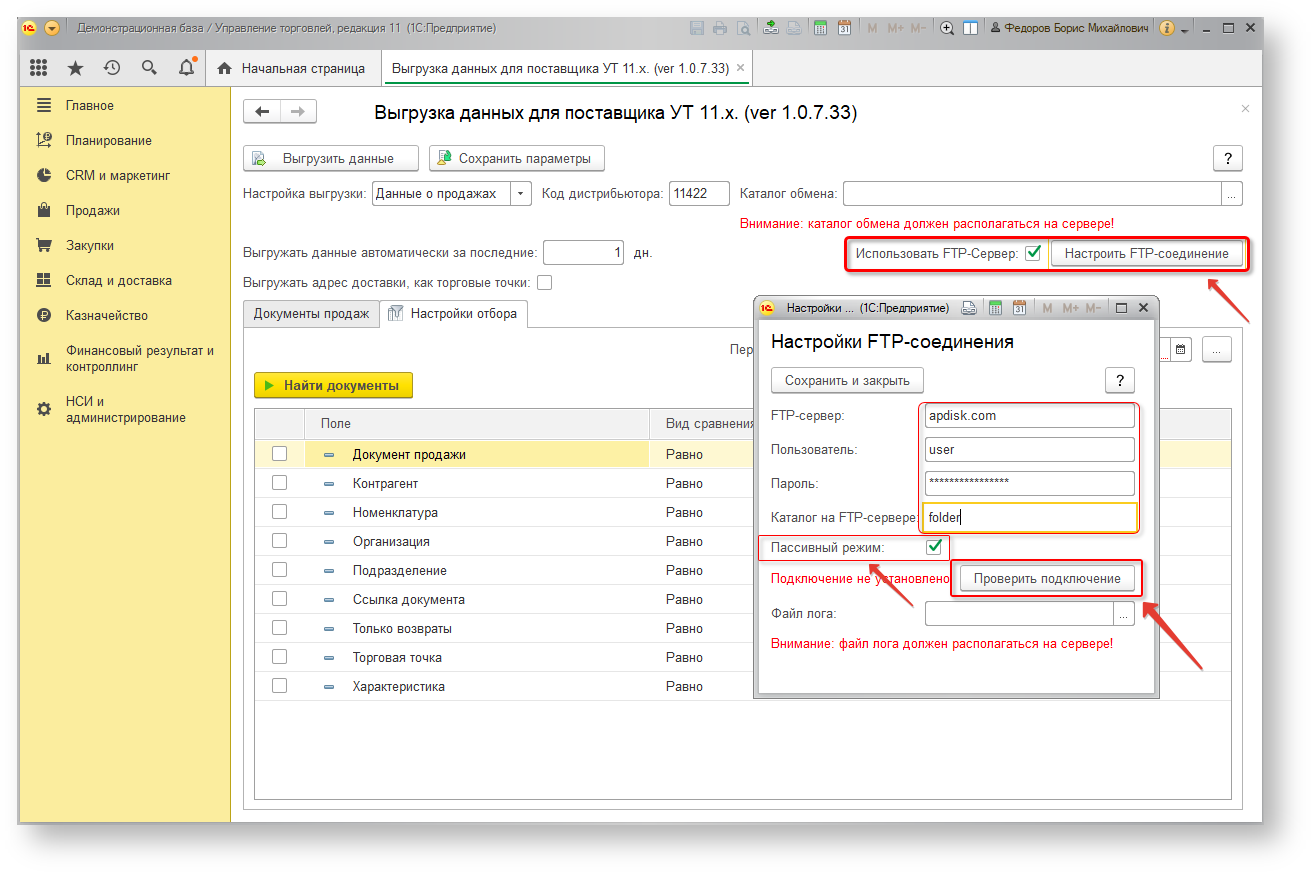
Task: Go back with the left arrow button
Action: click(x=262, y=112)
